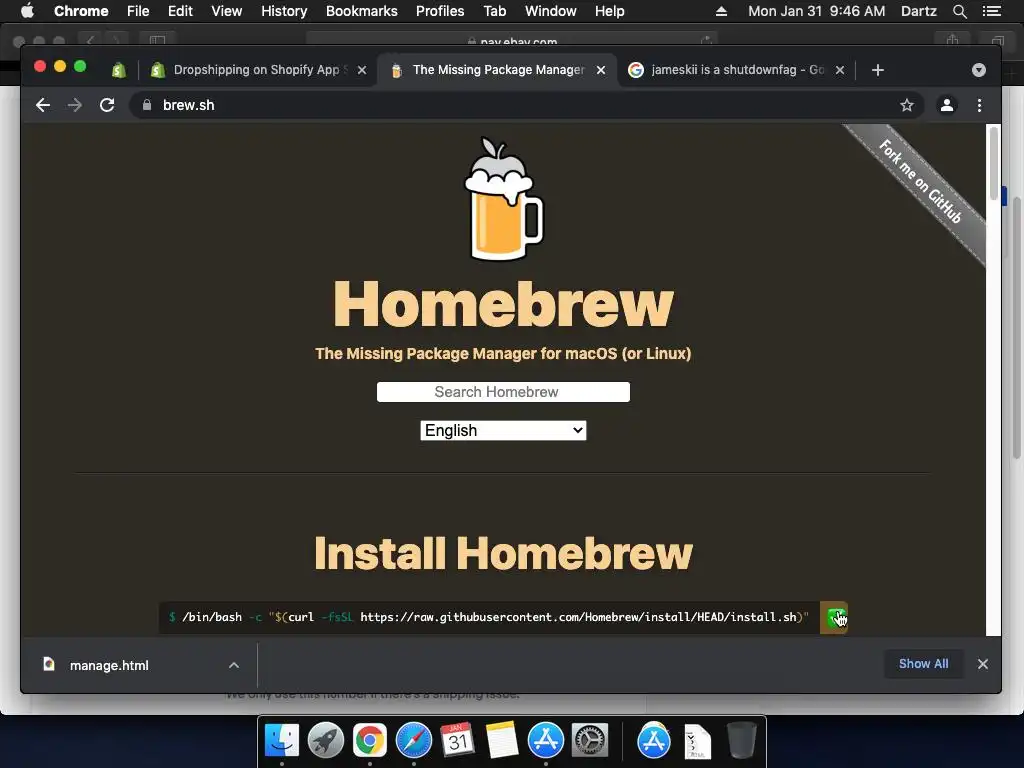Open App Store icon beside document
Viewport: 1024px width, 768px height.
point(654,741)
